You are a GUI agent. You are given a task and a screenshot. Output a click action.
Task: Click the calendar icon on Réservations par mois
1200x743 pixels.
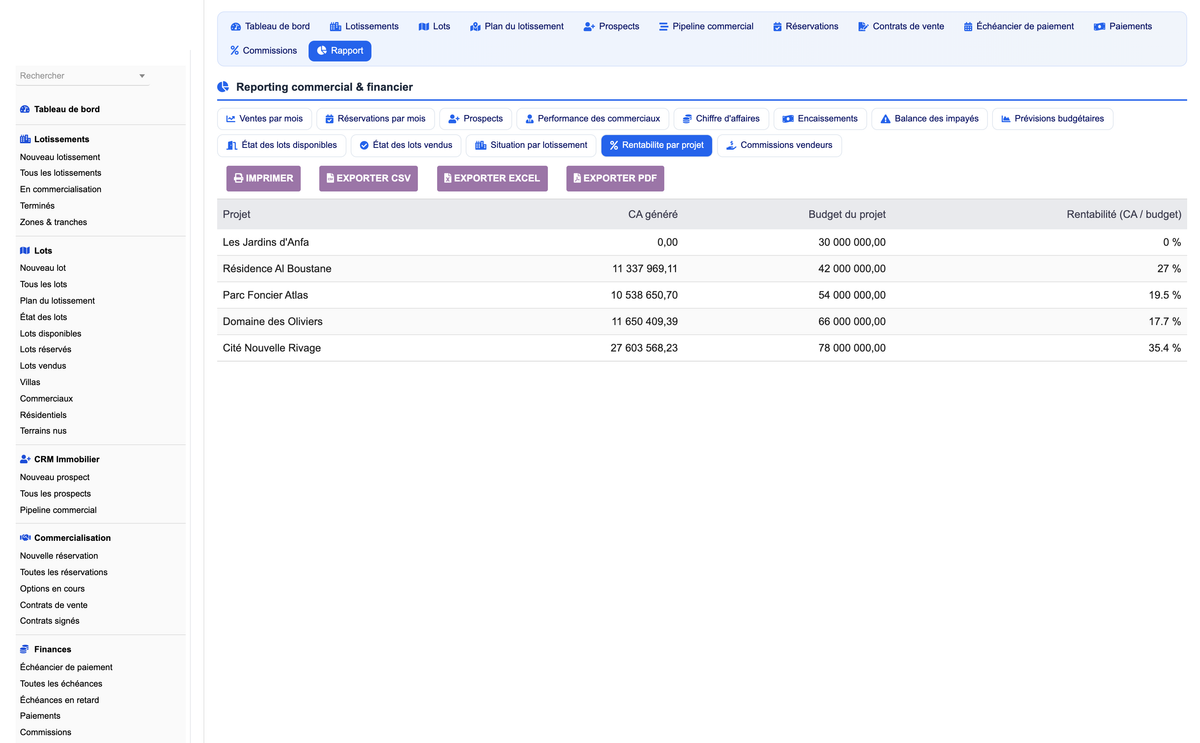pos(329,119)
